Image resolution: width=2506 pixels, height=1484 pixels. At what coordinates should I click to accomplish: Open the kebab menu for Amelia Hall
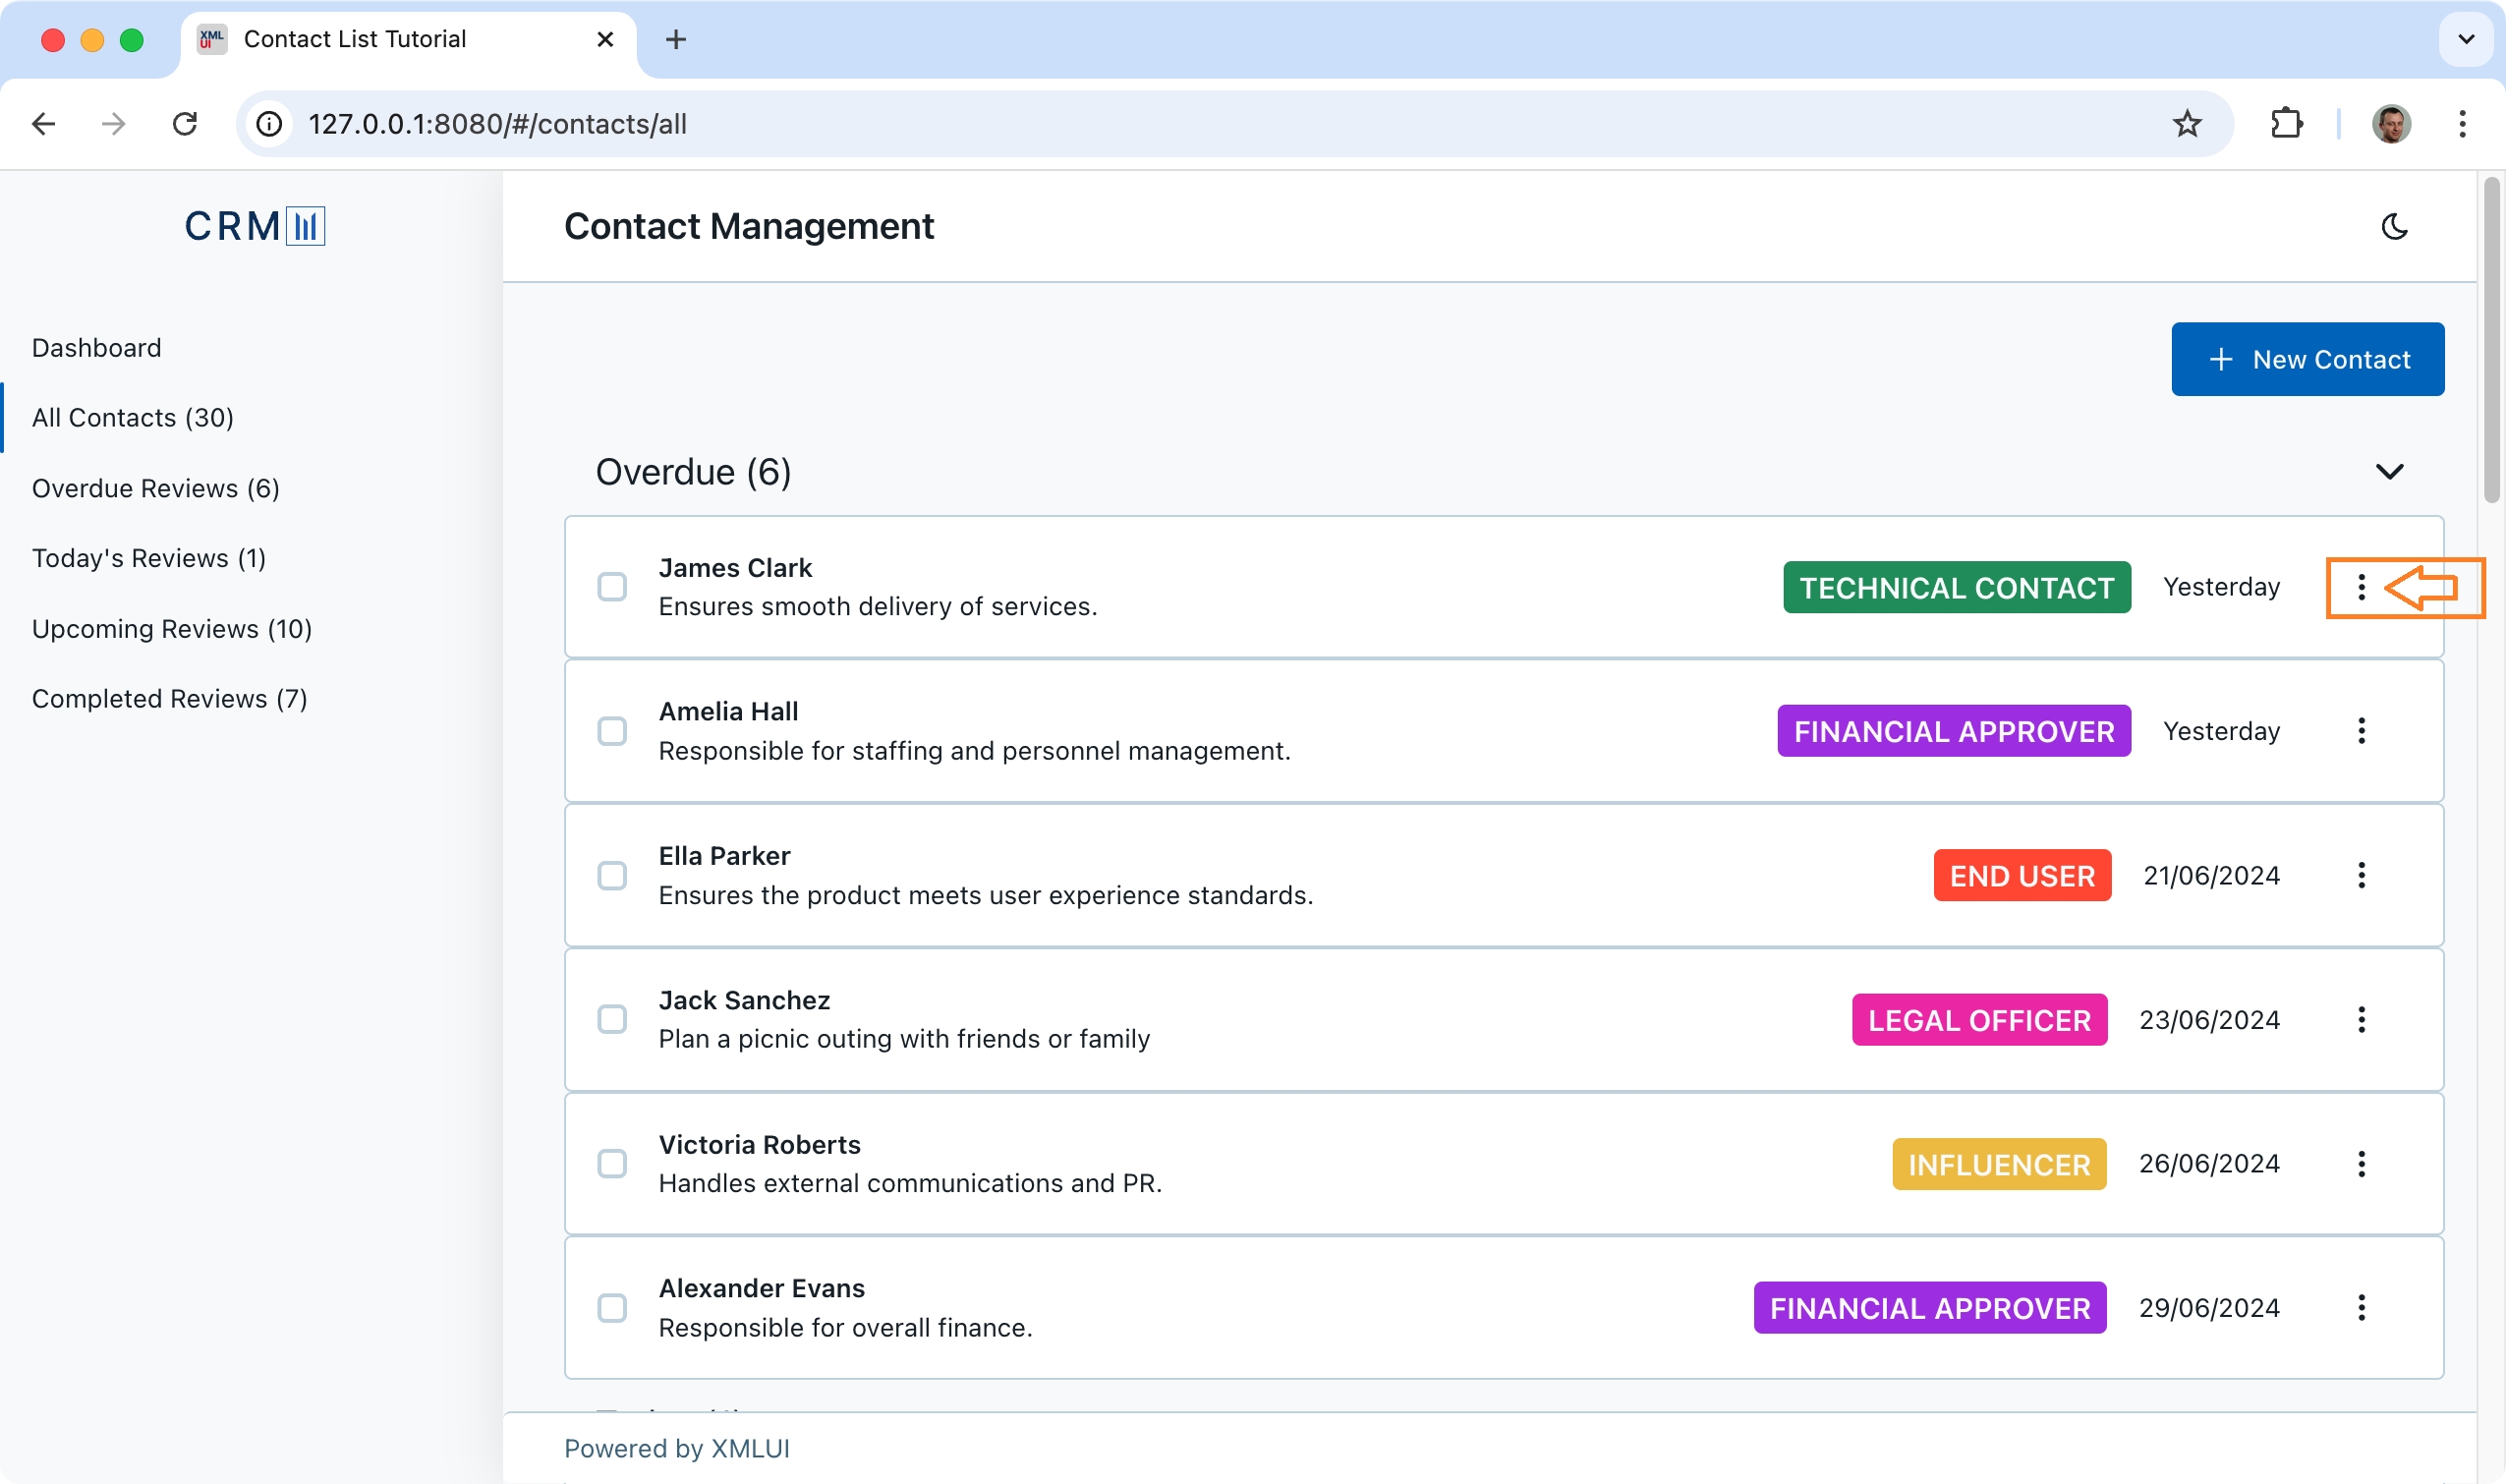(x=2361, y=731)
